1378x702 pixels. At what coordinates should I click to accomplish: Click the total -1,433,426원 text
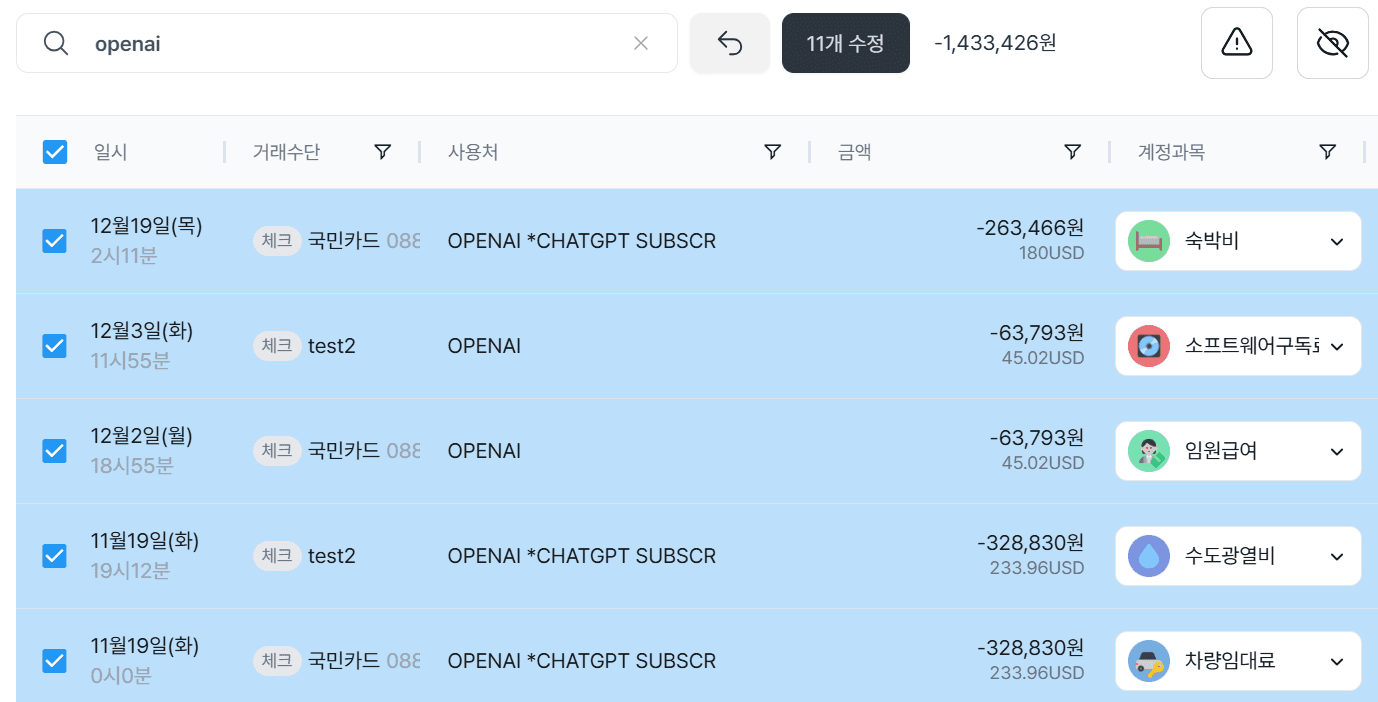(x=995, y=43)
